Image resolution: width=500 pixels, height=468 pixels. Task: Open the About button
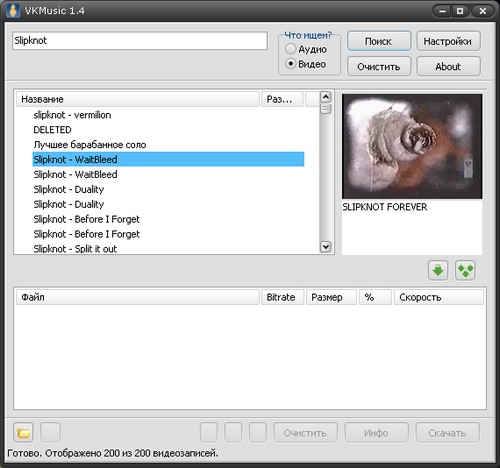[448, 66]
